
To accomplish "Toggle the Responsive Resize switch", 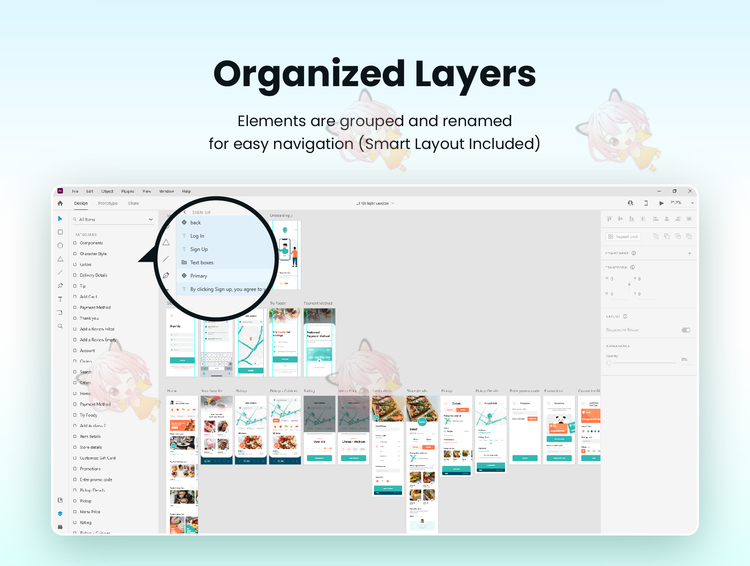I will click(686, 329).
